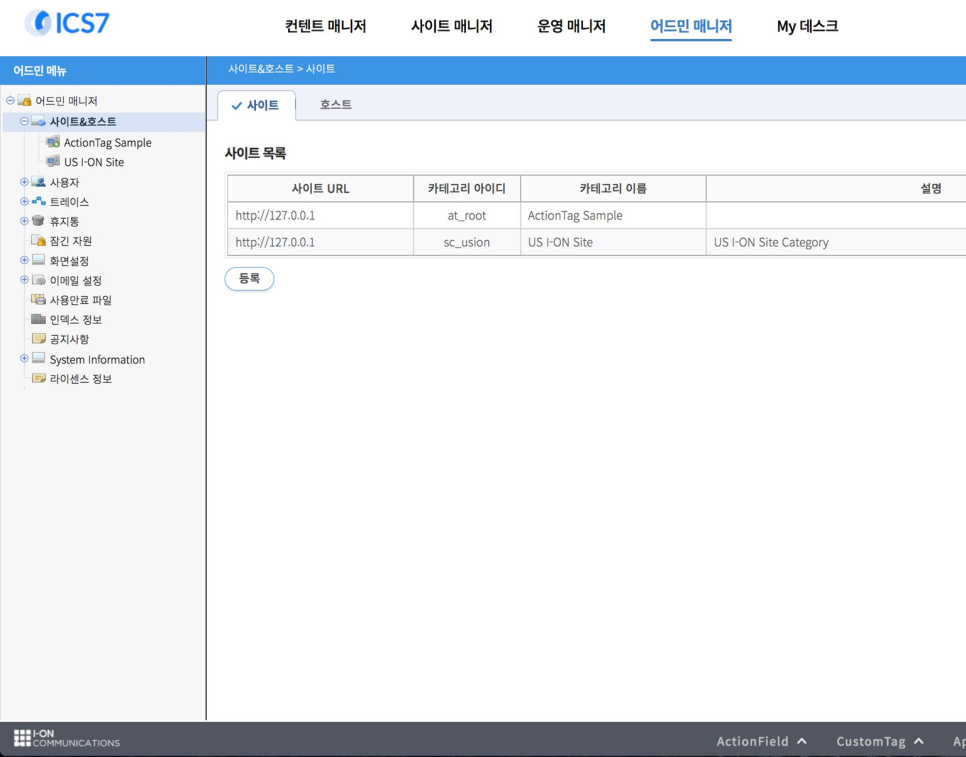This screenshot has width=966, height=757.
Task: Expand the 사용자 tree node
Action: pyautogui.click(x=24, y=182)
